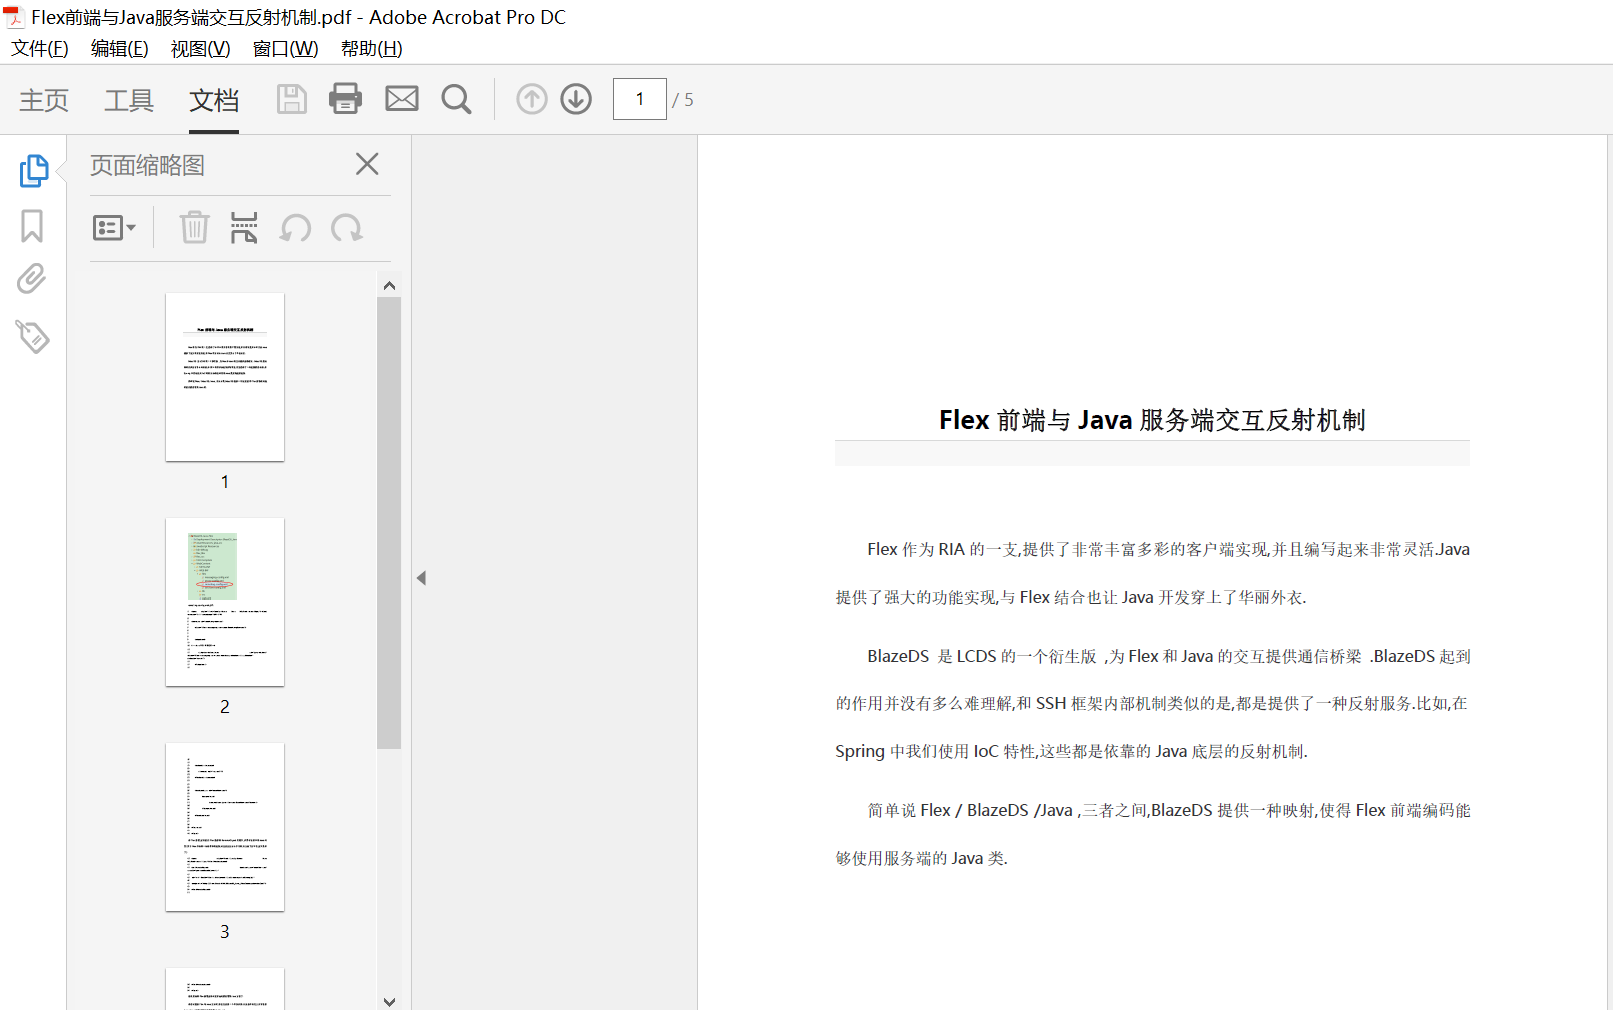Click the page break insert-pages icon
Image resolution: width=1613 pixels, height=1010 pixels.
coord(244,228)
